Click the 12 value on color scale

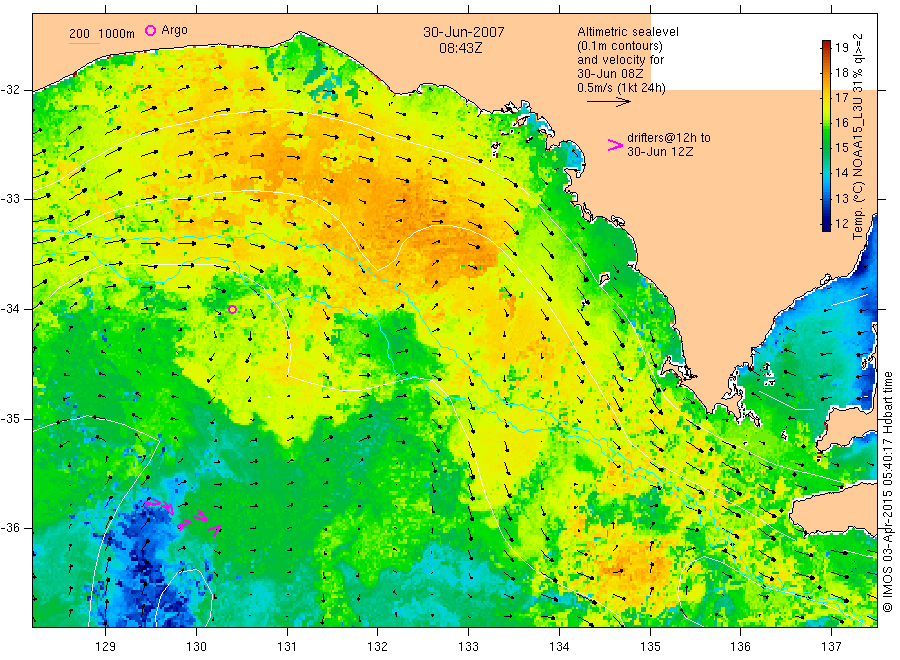pos(841,223)
